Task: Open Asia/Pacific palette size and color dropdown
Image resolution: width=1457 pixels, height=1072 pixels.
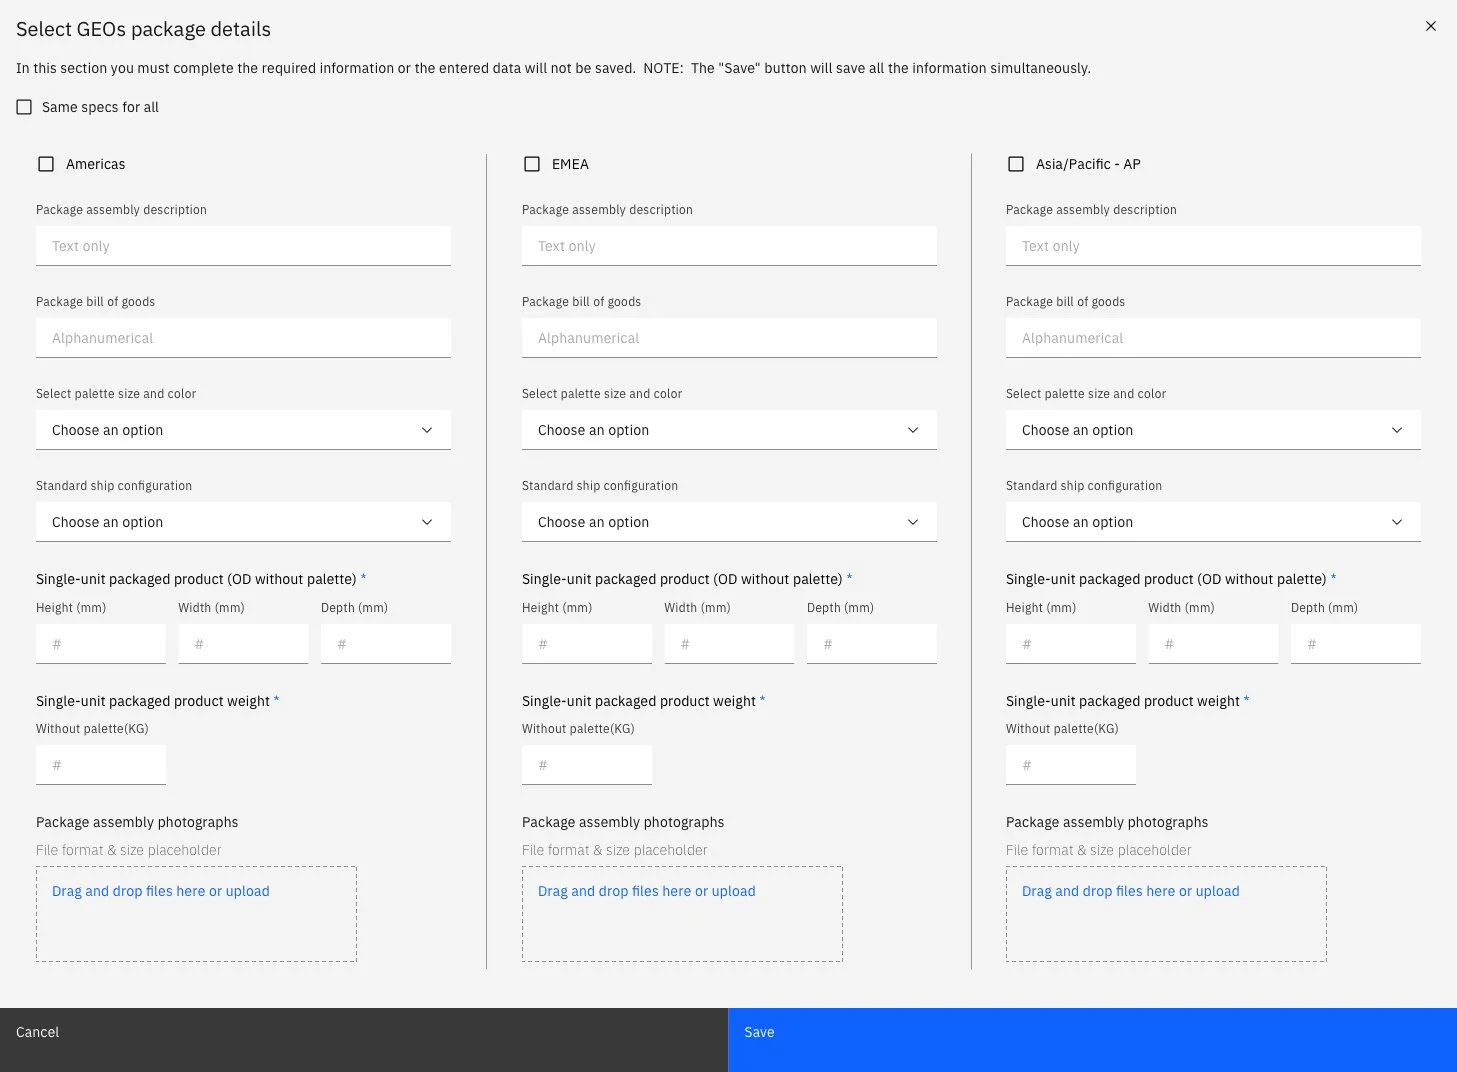Action: pyautogui.click(x=1213, y=430)
